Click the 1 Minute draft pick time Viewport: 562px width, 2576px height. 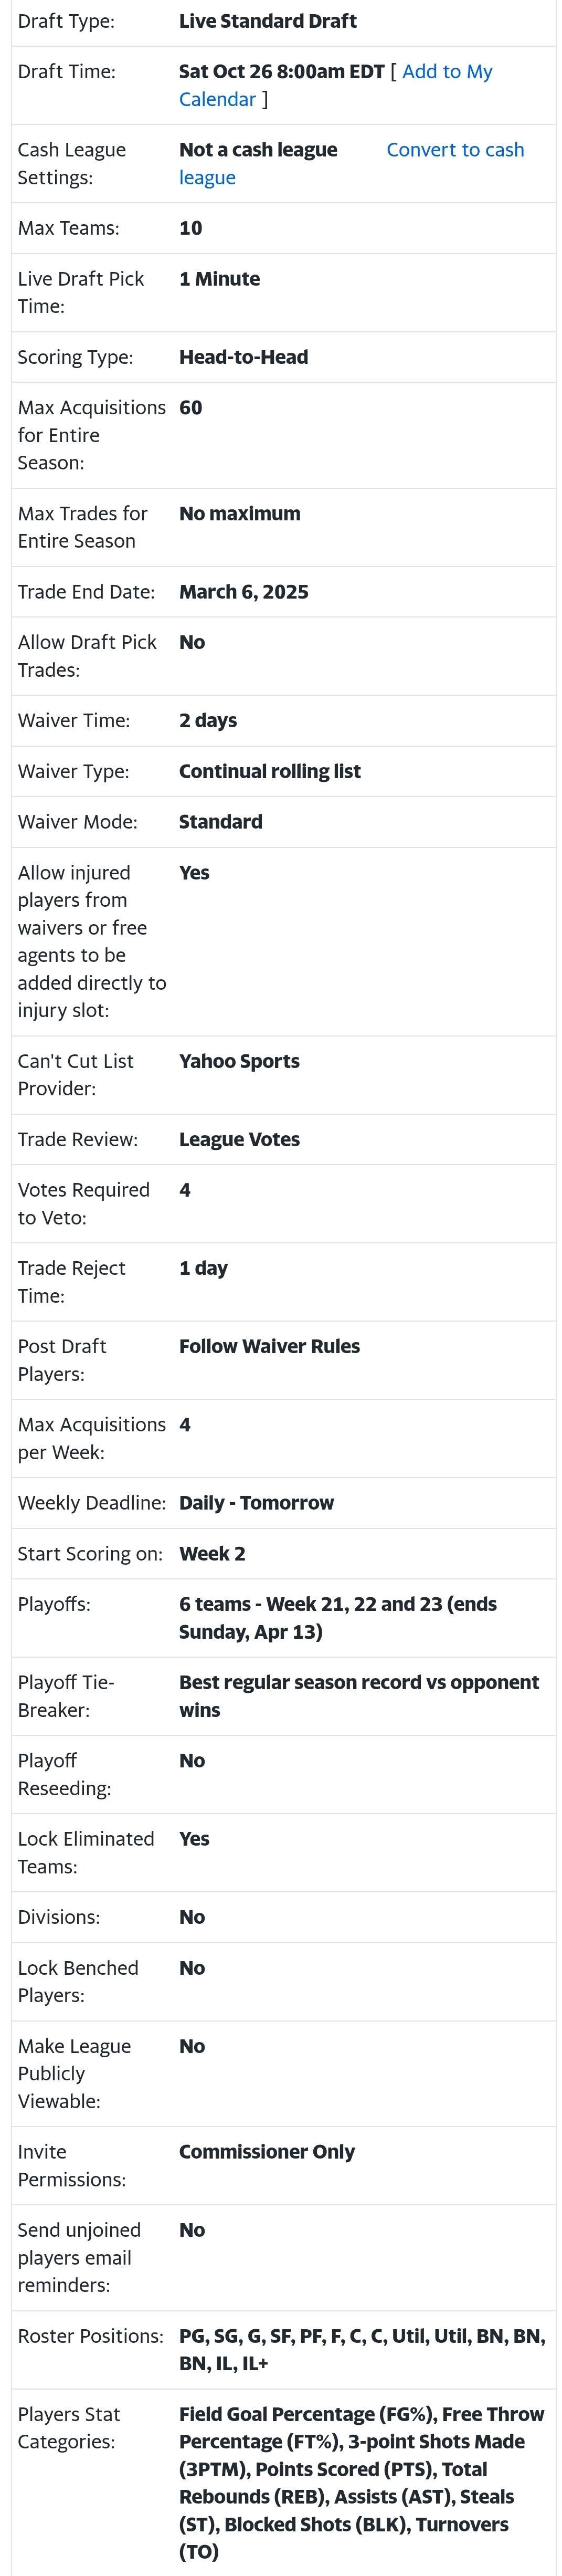(x=219, y=279)
